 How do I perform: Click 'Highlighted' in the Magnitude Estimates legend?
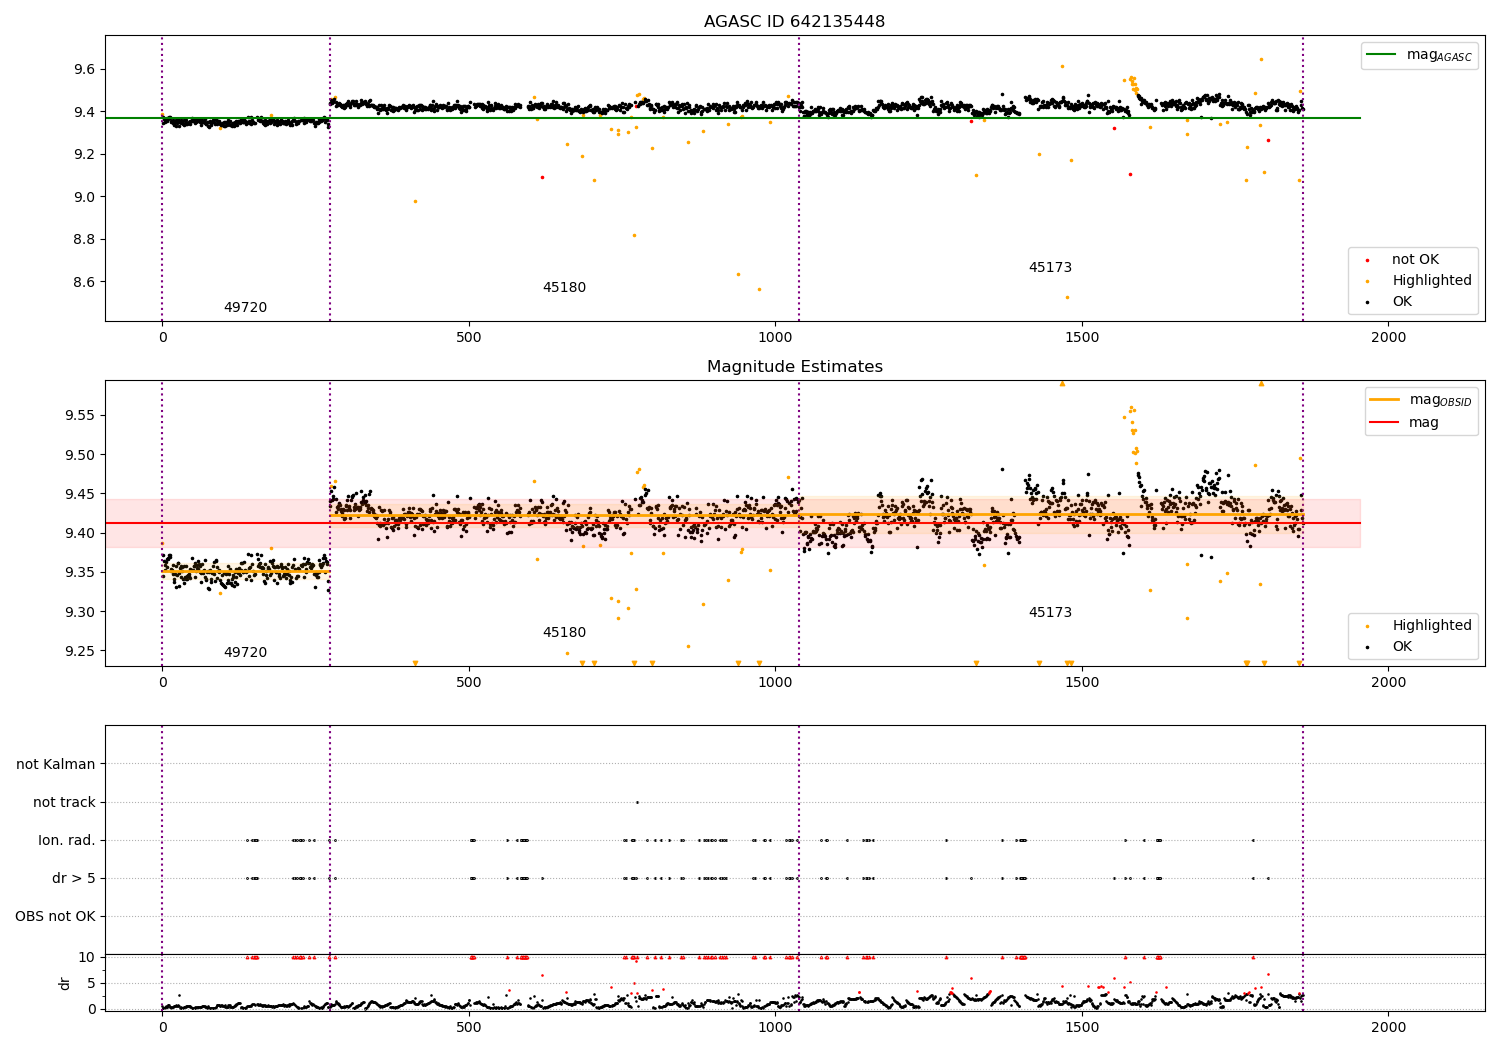[x=1432, y=625]
